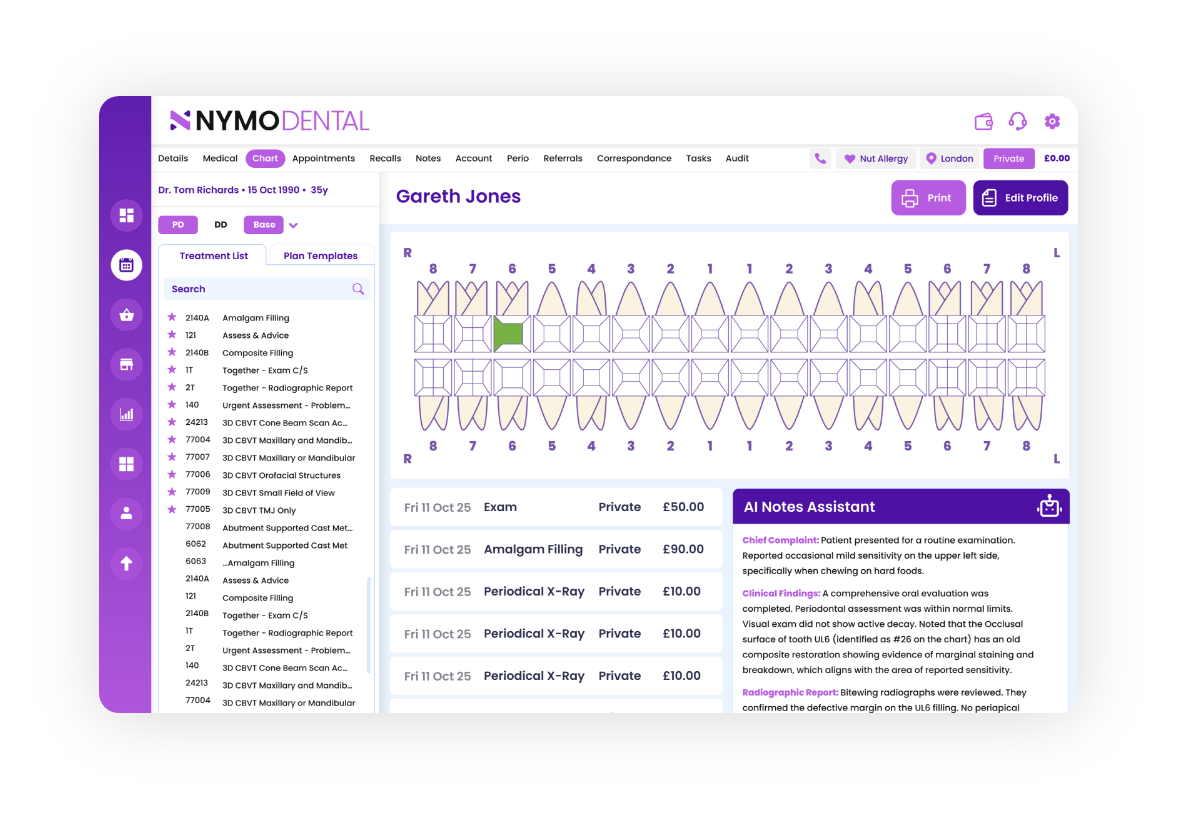This screenshot has height=815, width=1177.
Task: Open the Medical tab
Action: tap(220, 158)
